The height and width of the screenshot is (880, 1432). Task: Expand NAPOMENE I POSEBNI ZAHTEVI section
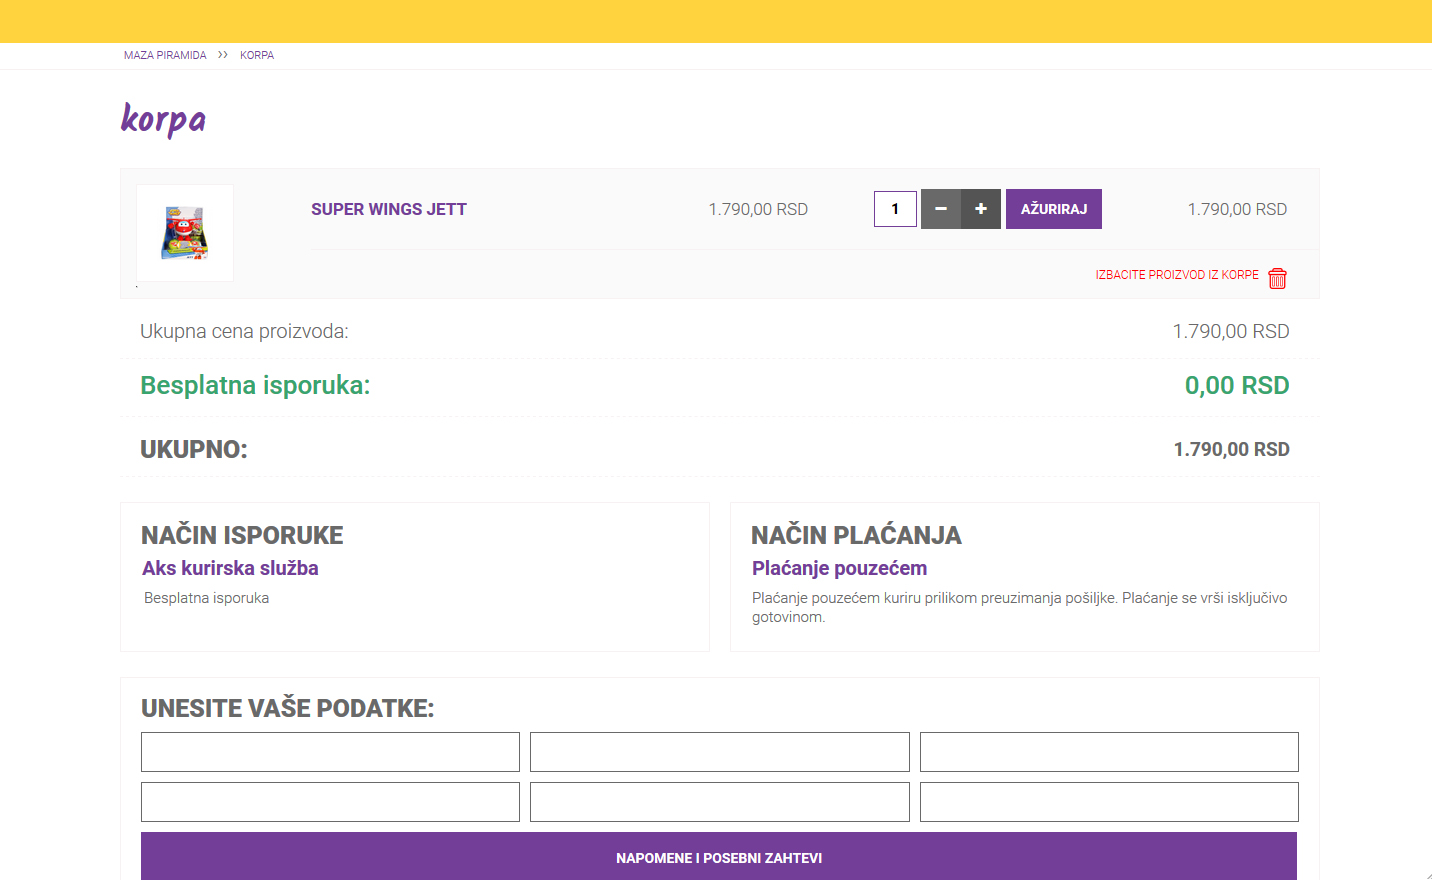tap(719, 858)
